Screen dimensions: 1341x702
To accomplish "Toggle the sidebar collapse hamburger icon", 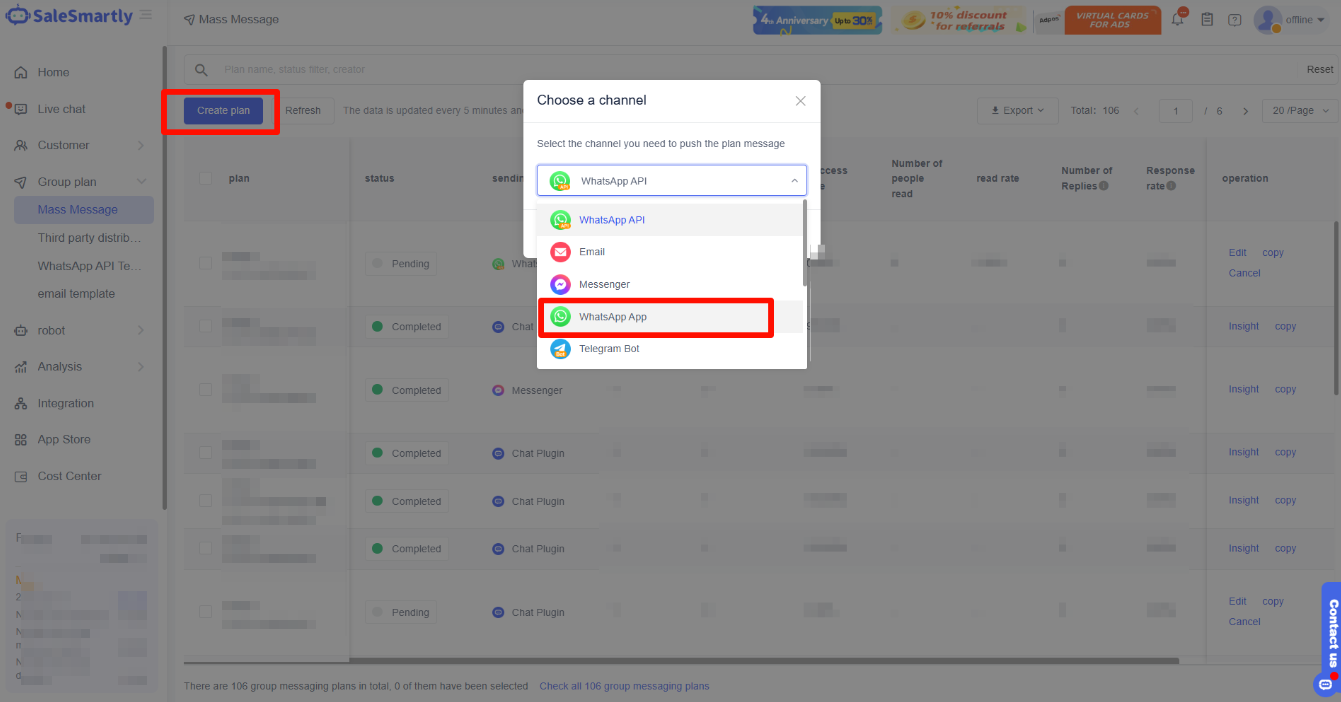I will pos(146,15).
